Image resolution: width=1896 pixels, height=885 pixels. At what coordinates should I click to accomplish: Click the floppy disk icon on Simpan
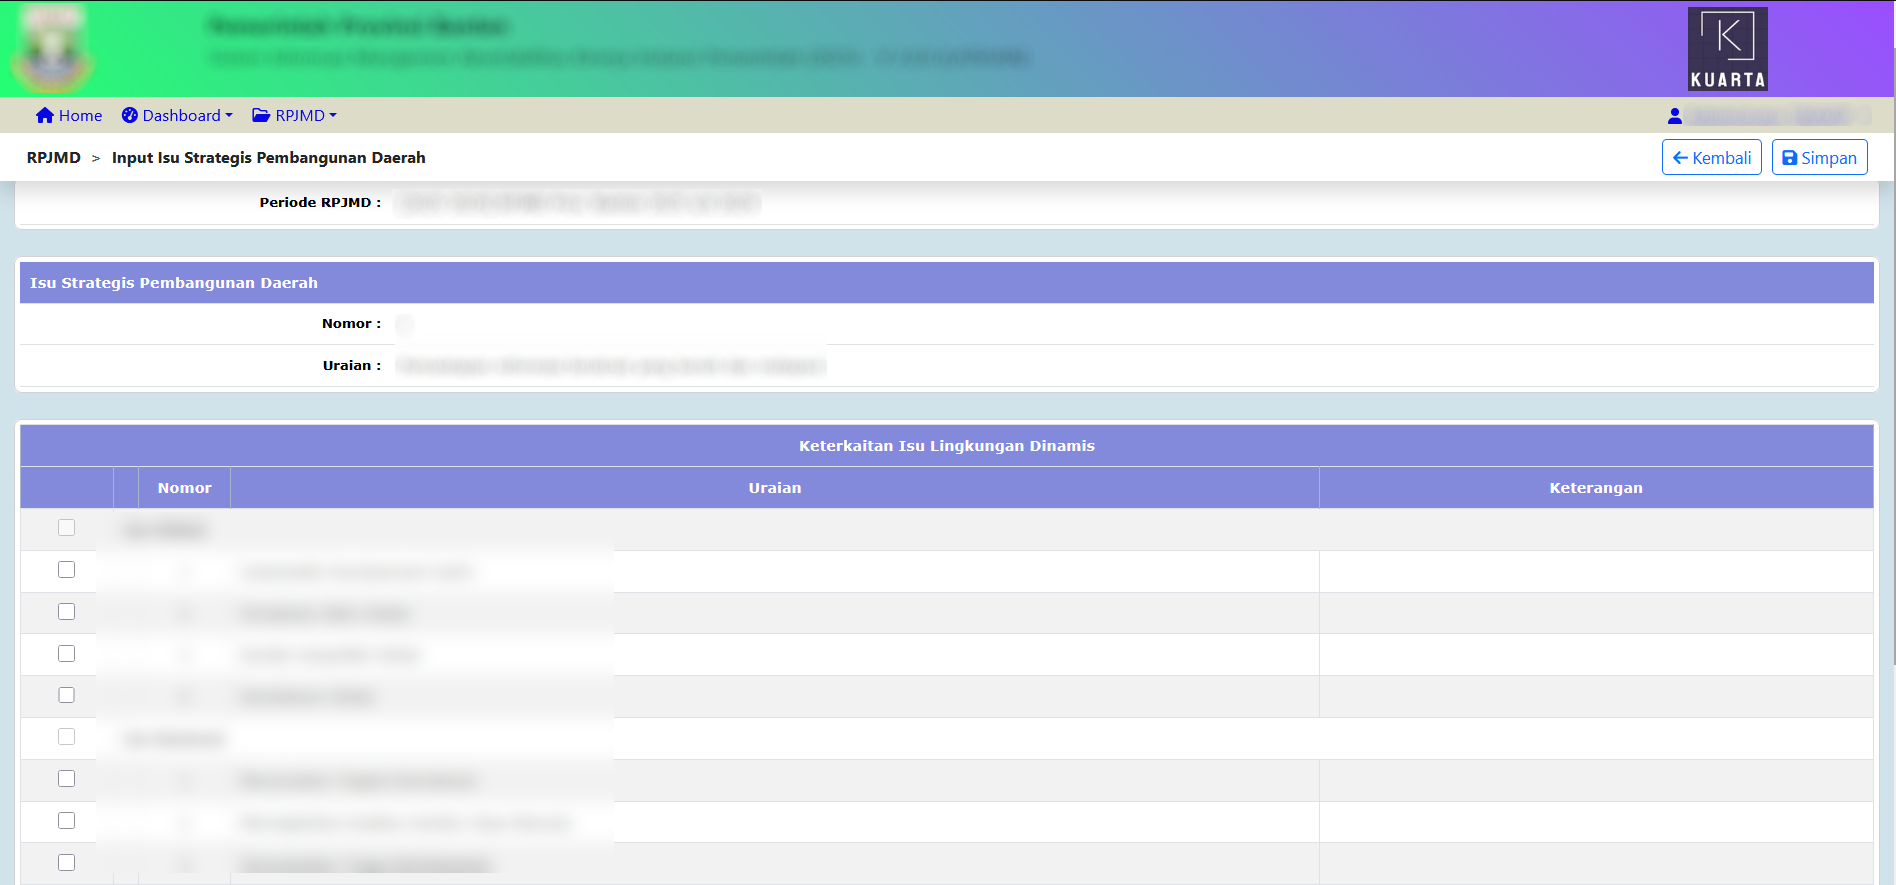click(x=1790, y=158)
